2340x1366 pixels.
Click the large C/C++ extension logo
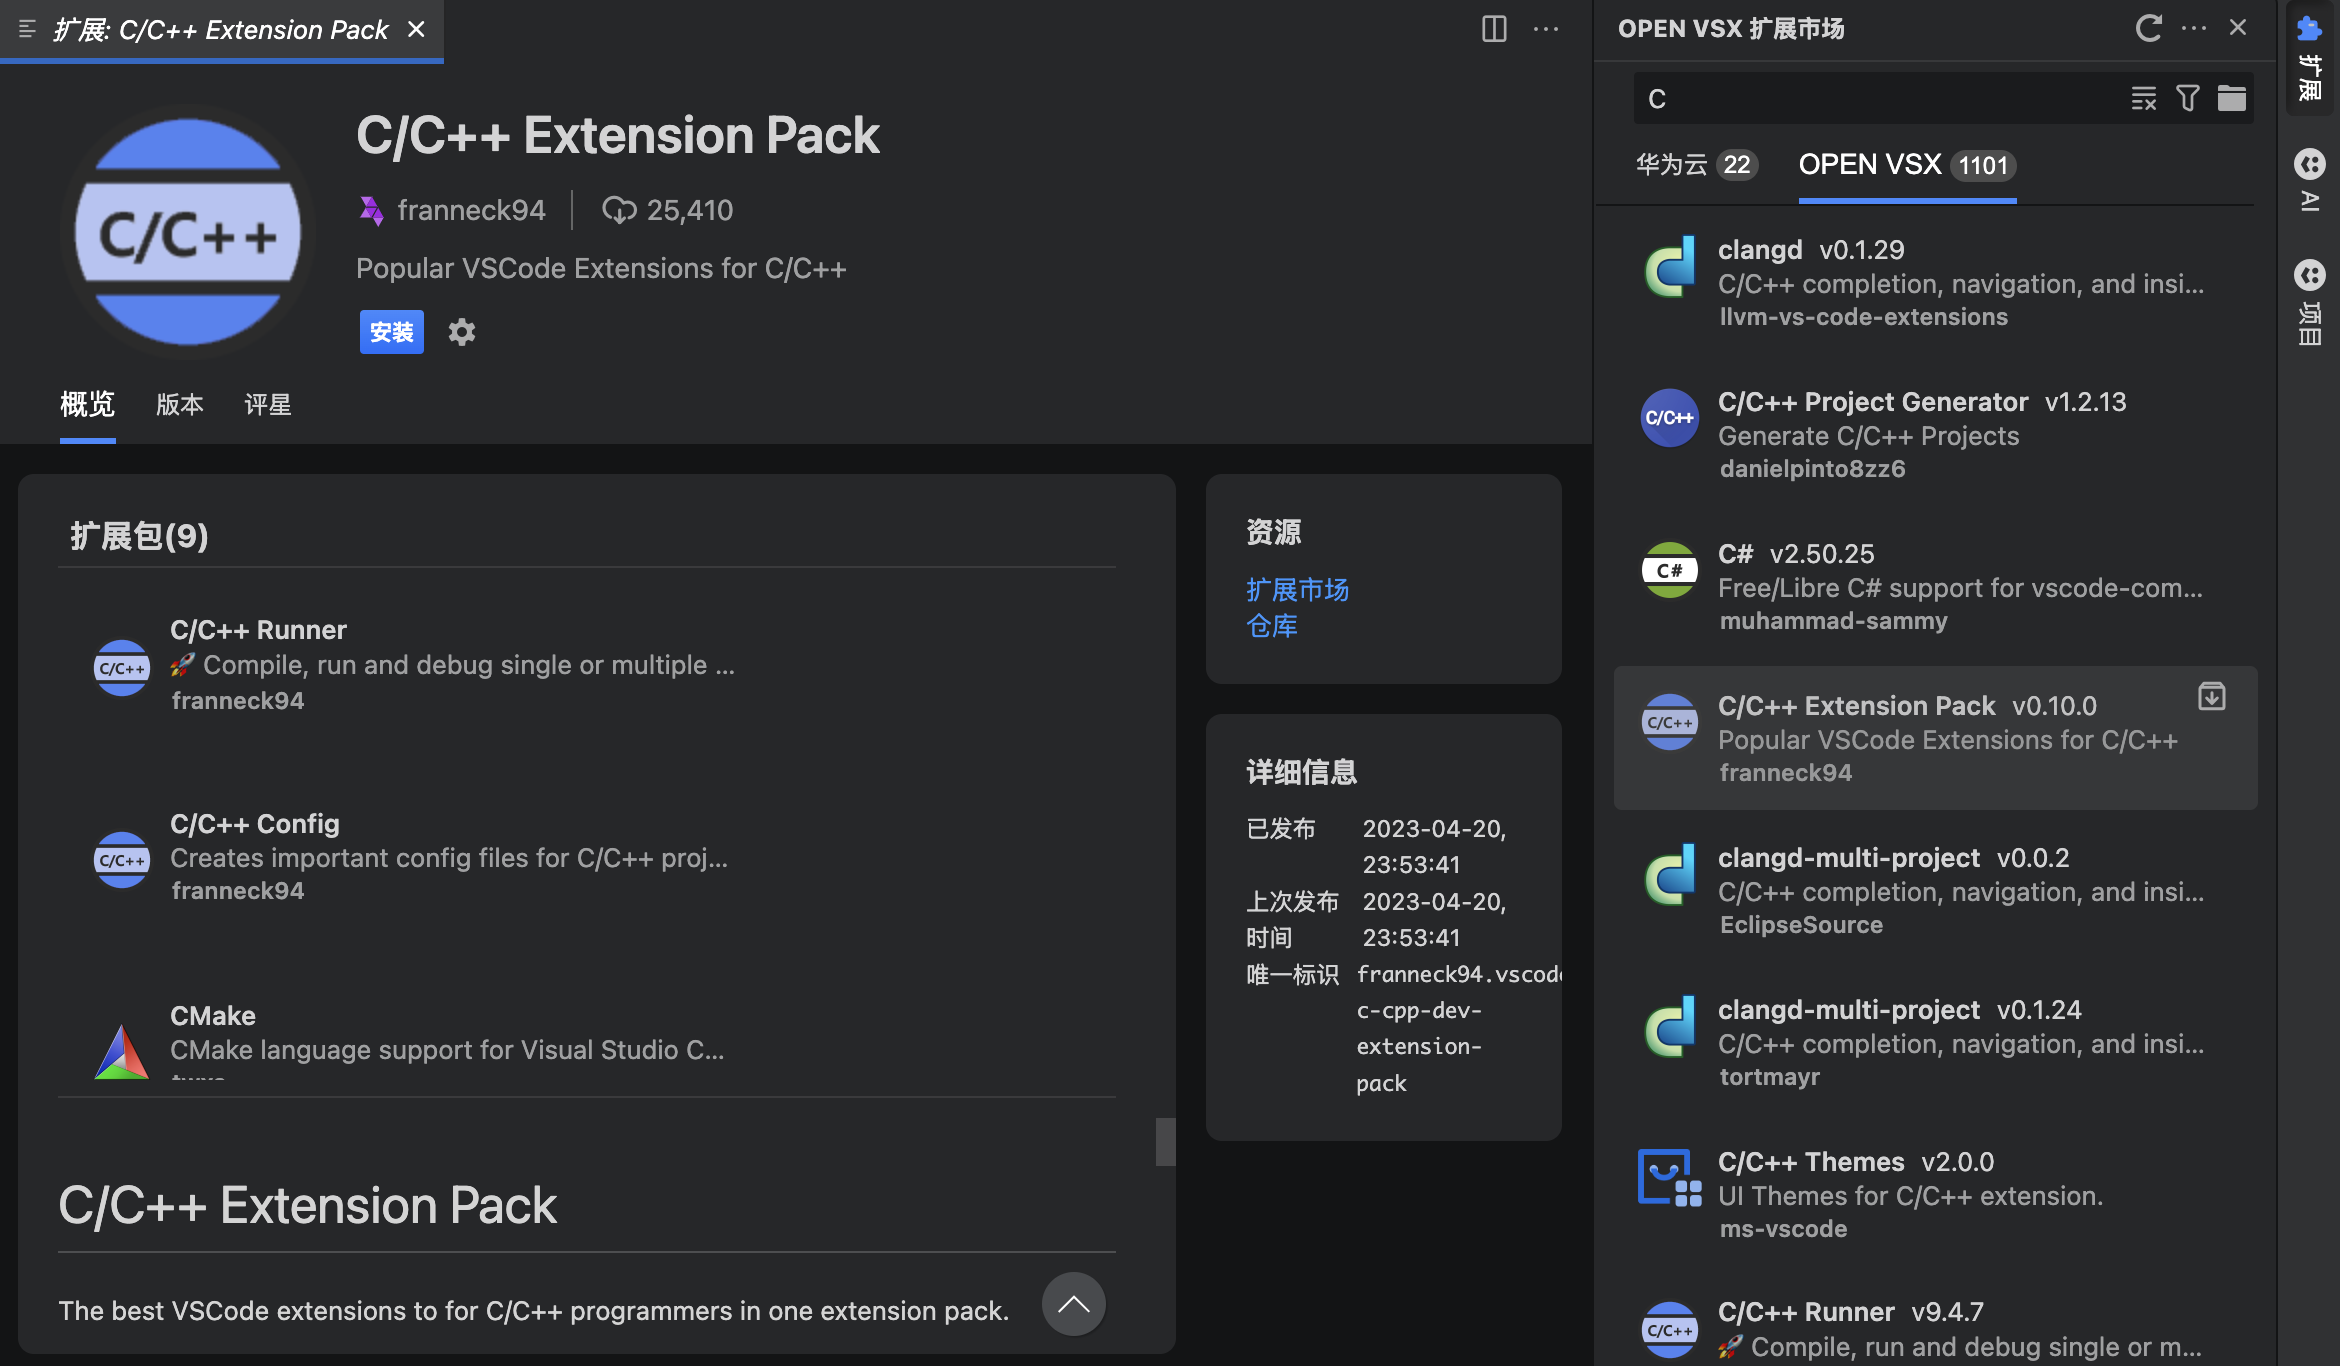pyautogui.click(x=188, y=232)
